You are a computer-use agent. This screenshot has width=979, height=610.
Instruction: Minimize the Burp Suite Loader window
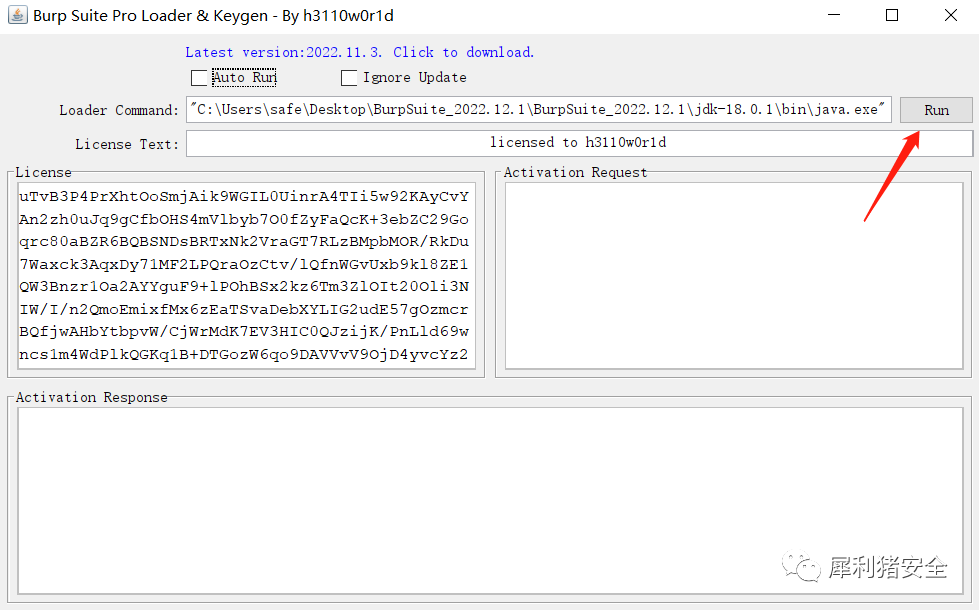click(834, 15)
